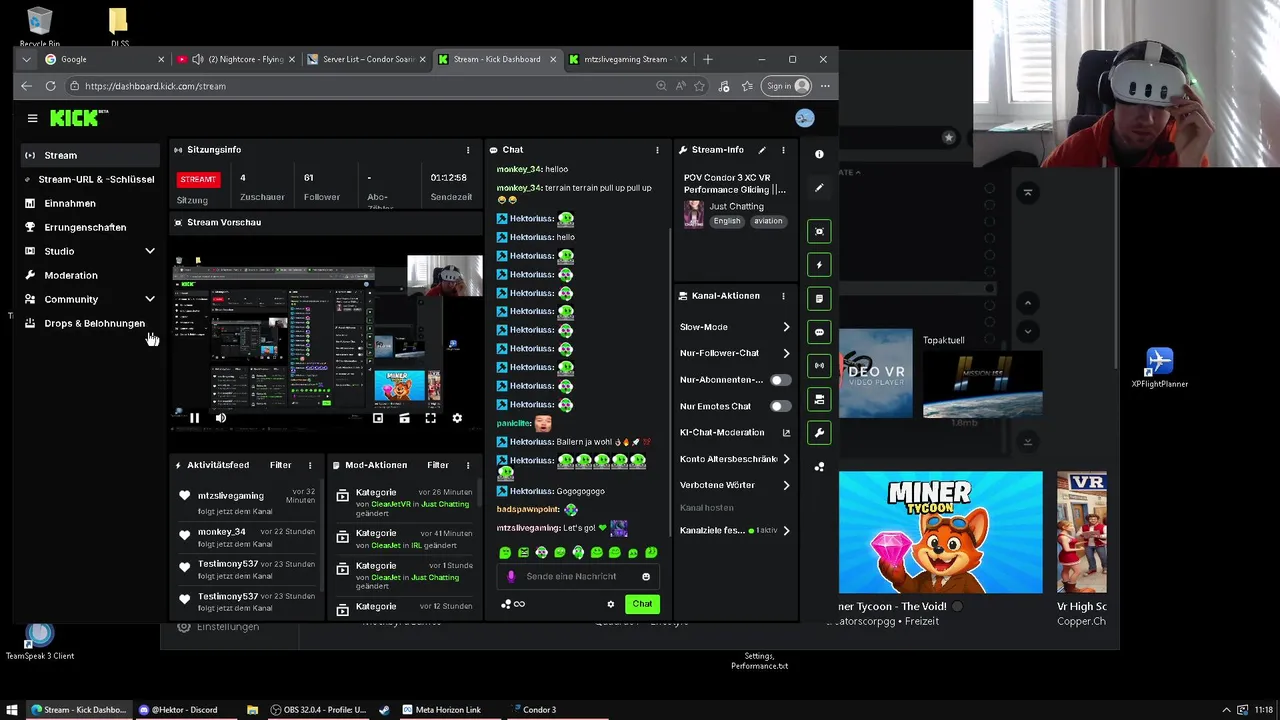Open Sitzungsinfo panel options menu
This screenshot has width=1280, height=720.
468,150
